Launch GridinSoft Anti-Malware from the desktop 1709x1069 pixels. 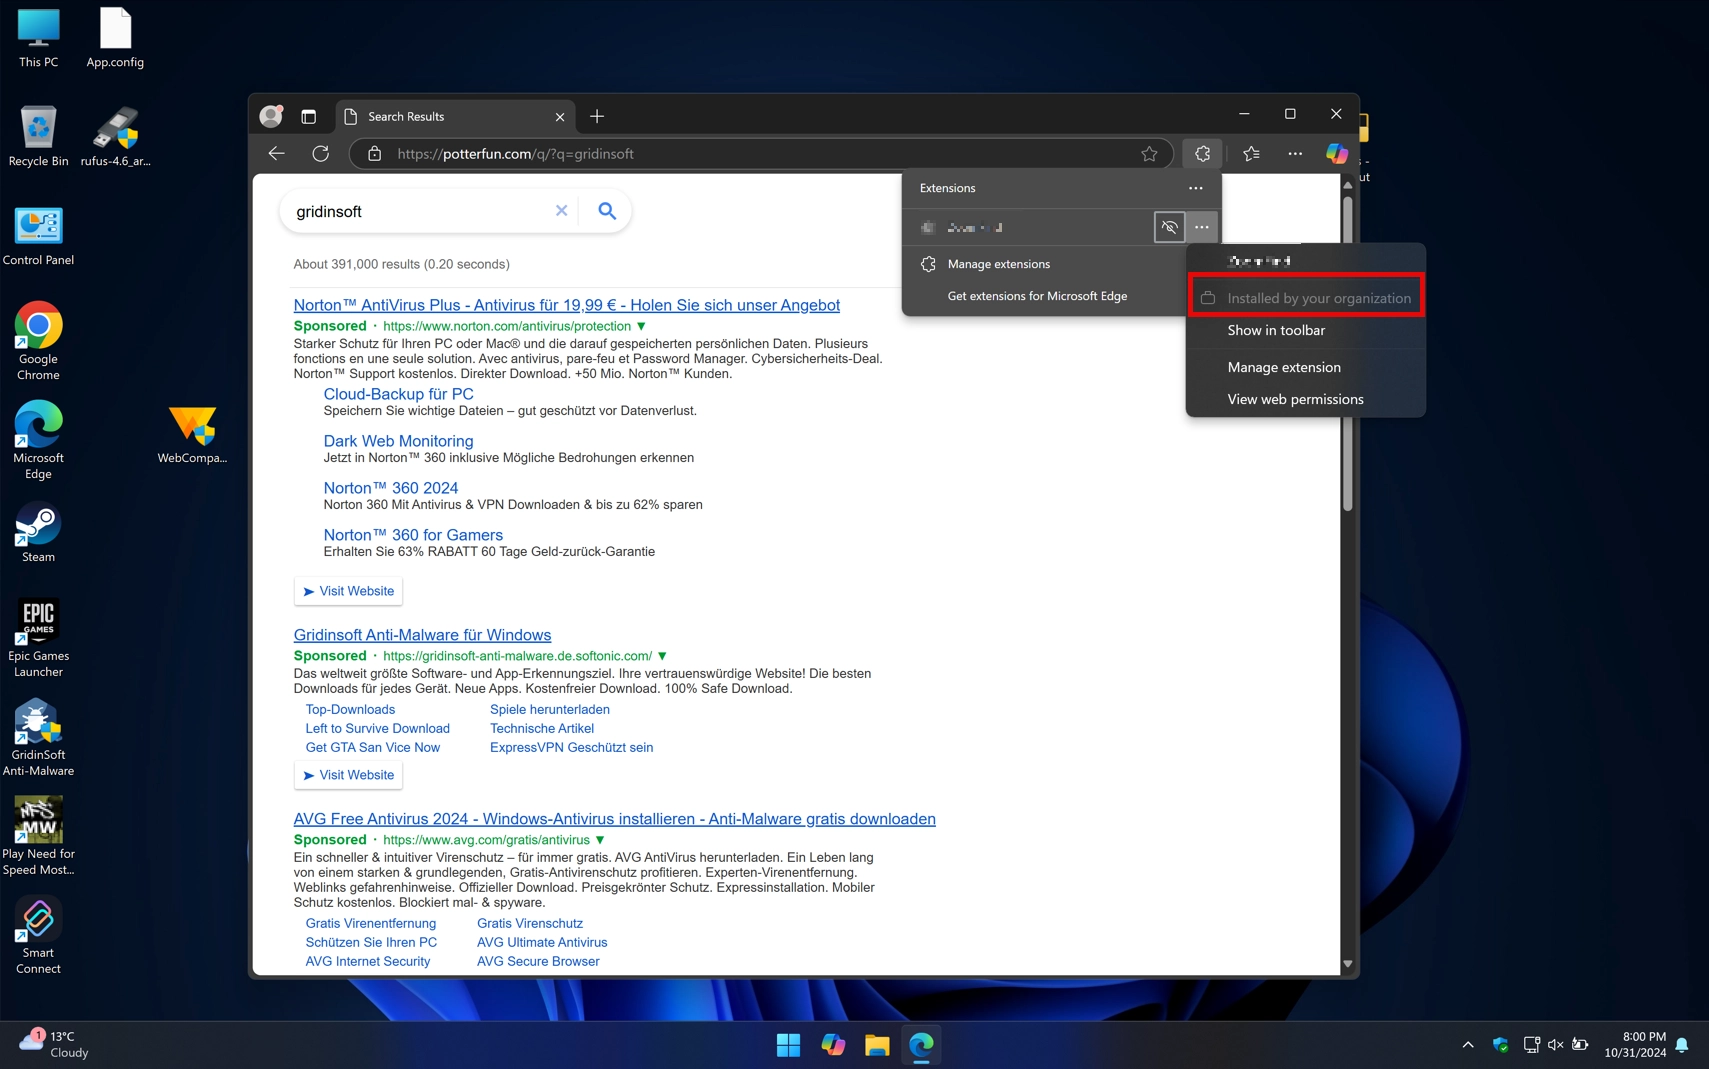[38, 724]
